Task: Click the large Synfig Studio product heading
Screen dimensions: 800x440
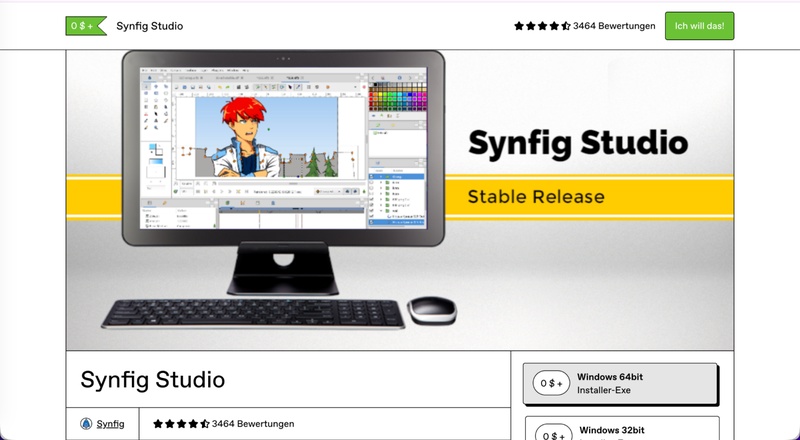Action: click(x=152, y=380)
